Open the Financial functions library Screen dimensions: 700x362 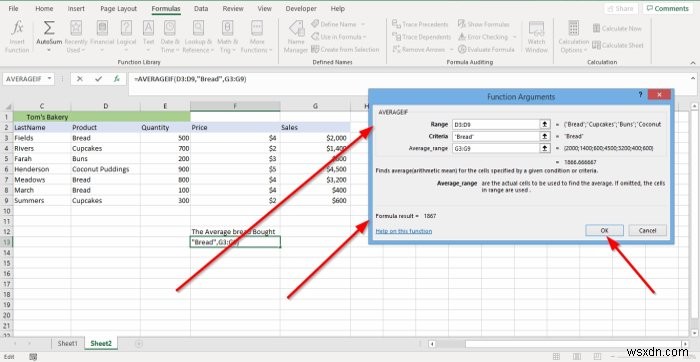(102, 37)
